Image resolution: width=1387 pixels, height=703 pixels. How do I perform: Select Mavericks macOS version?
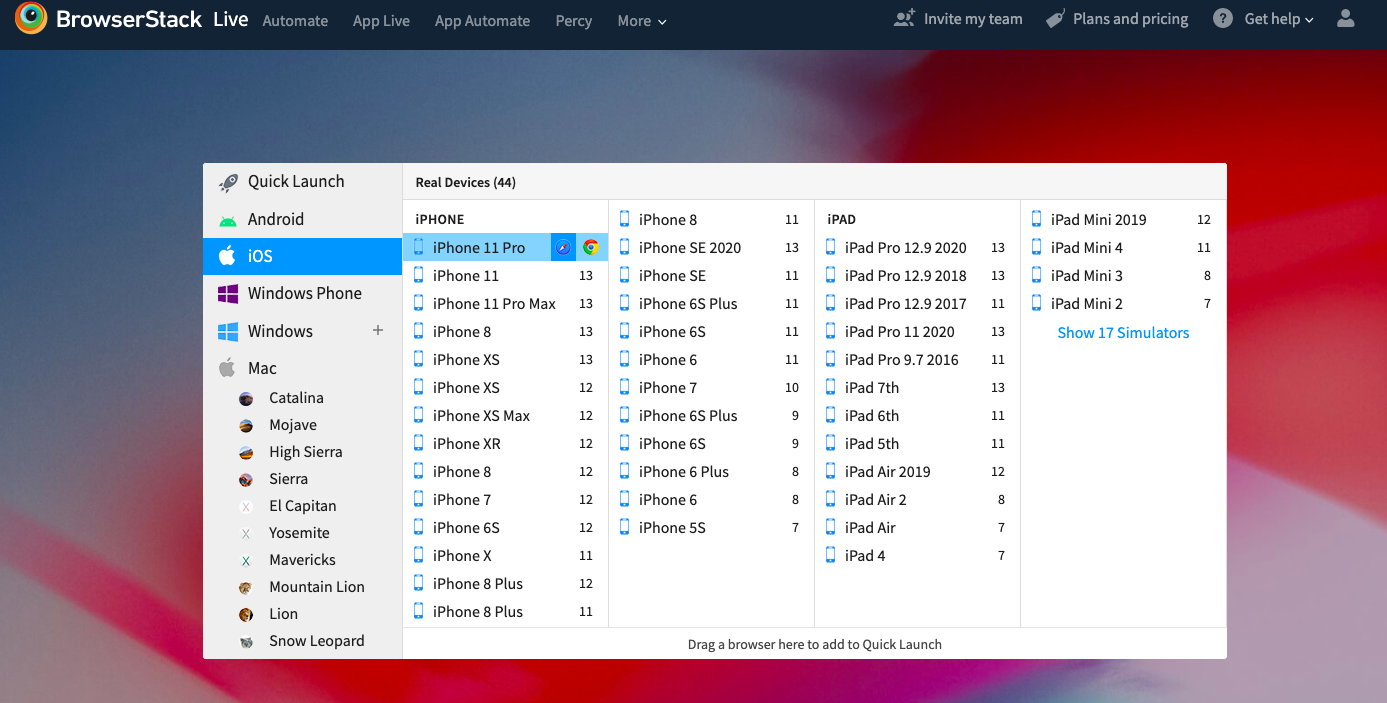[302, 560]
